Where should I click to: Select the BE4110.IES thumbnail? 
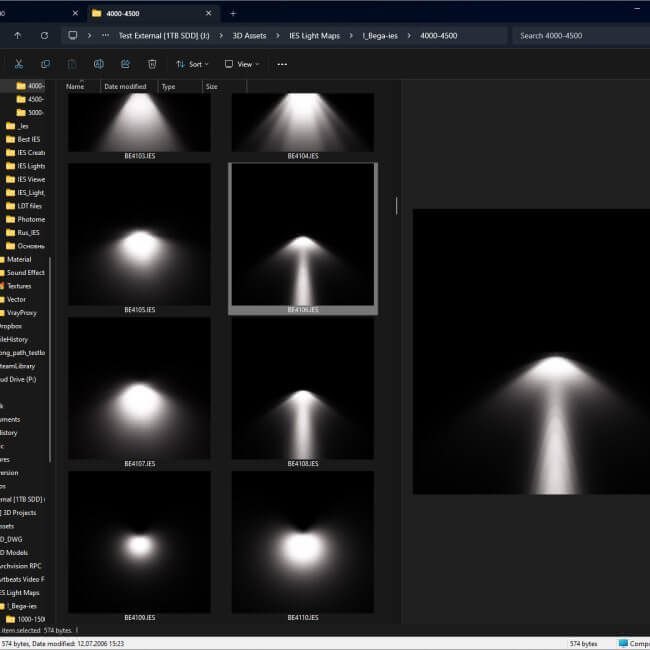click(303, 546)
